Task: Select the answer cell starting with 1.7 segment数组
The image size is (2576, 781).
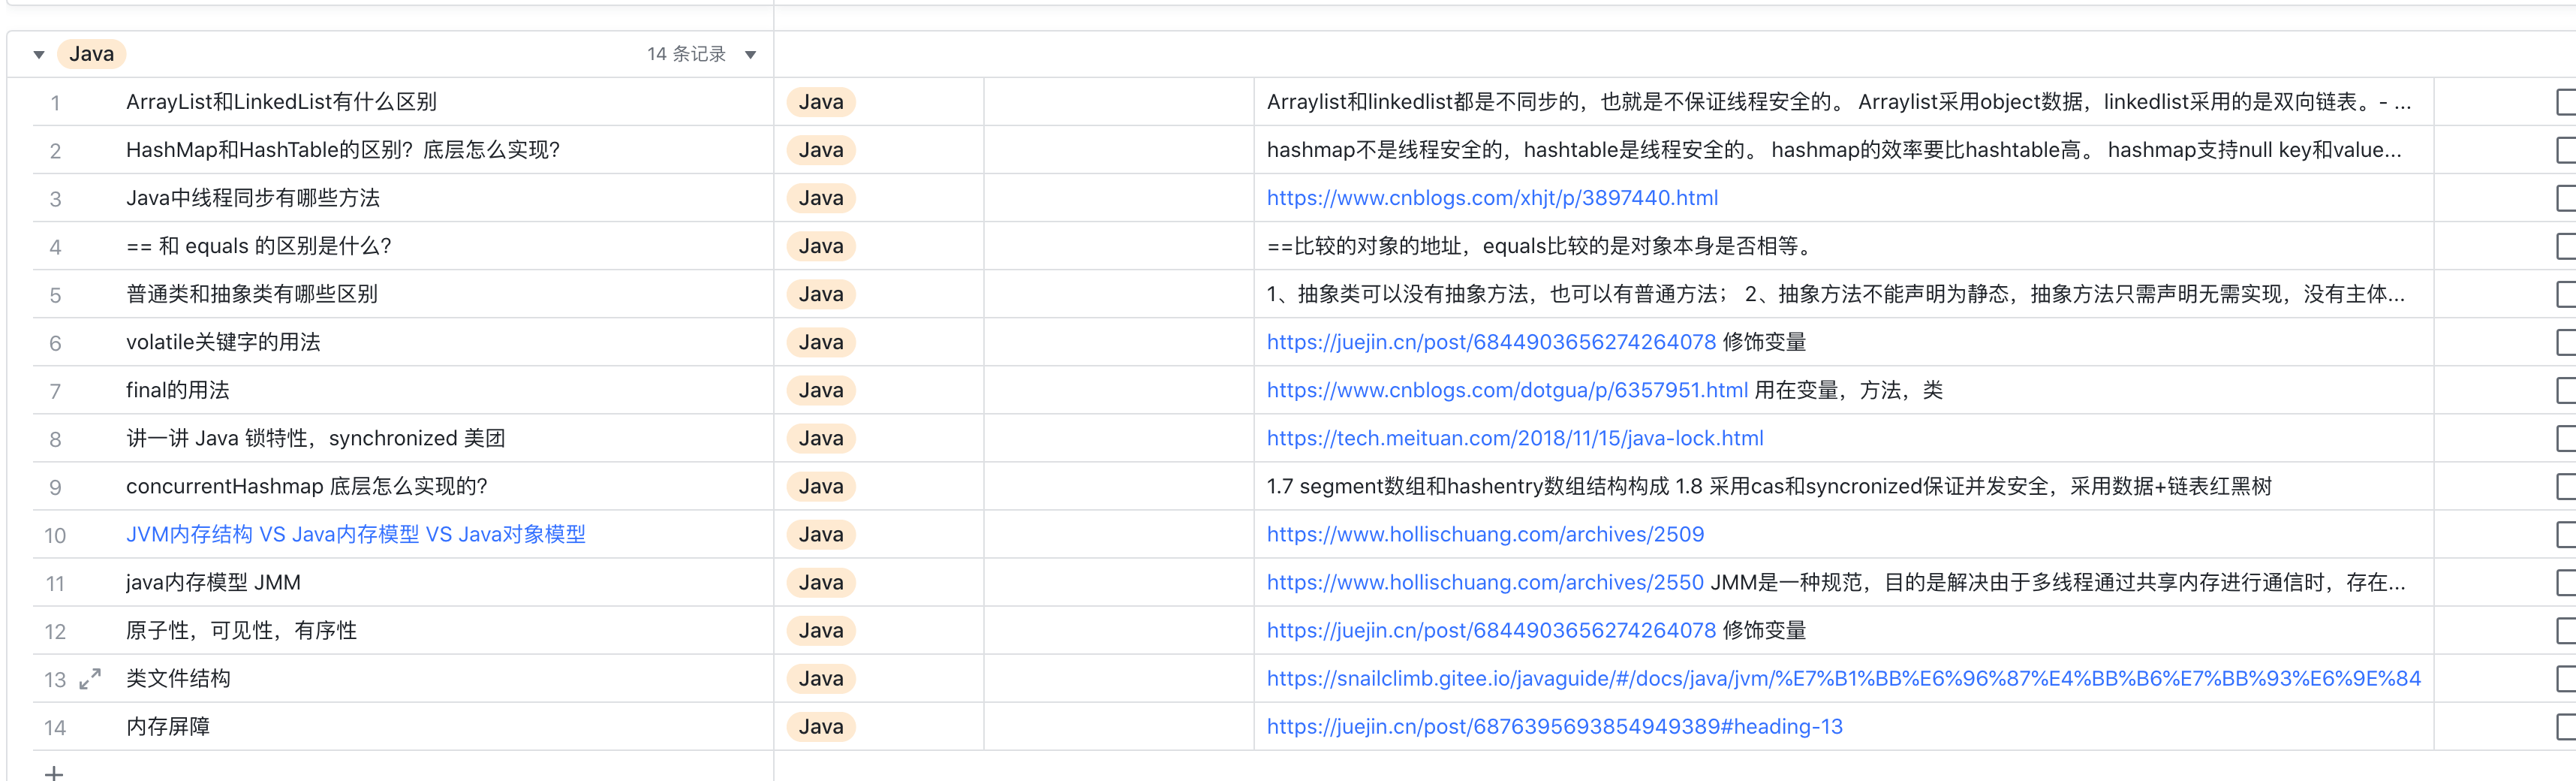Action: pos(1844,486)
